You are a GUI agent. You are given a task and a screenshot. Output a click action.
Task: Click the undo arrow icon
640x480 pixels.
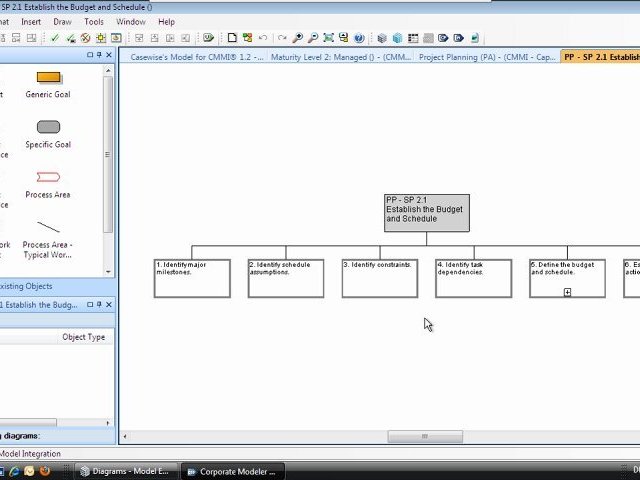pos(263,38)
